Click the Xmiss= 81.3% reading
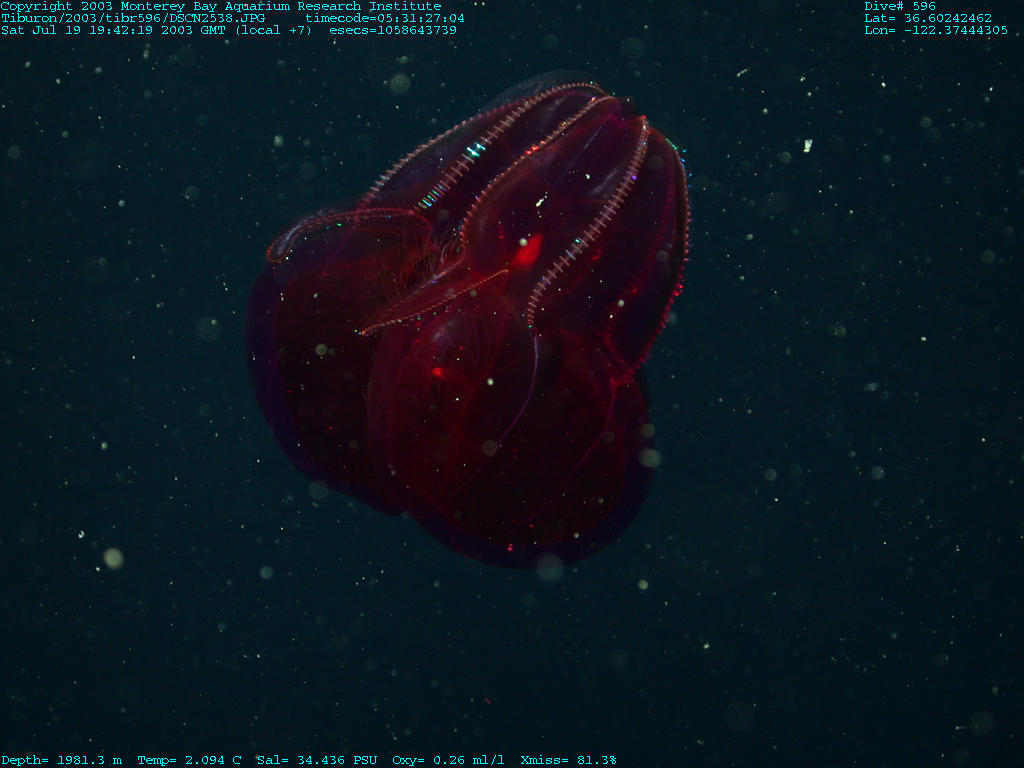 568,760
